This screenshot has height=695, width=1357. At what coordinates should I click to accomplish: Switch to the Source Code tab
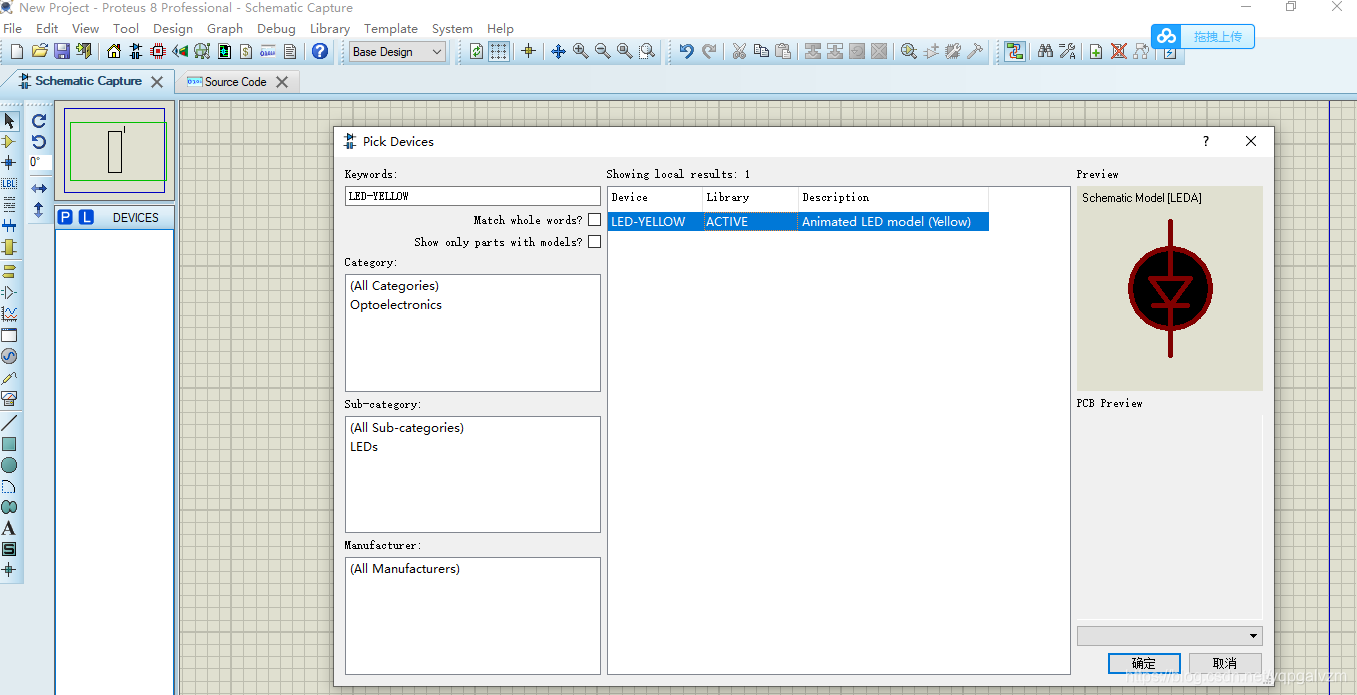(x=235, y=82)
